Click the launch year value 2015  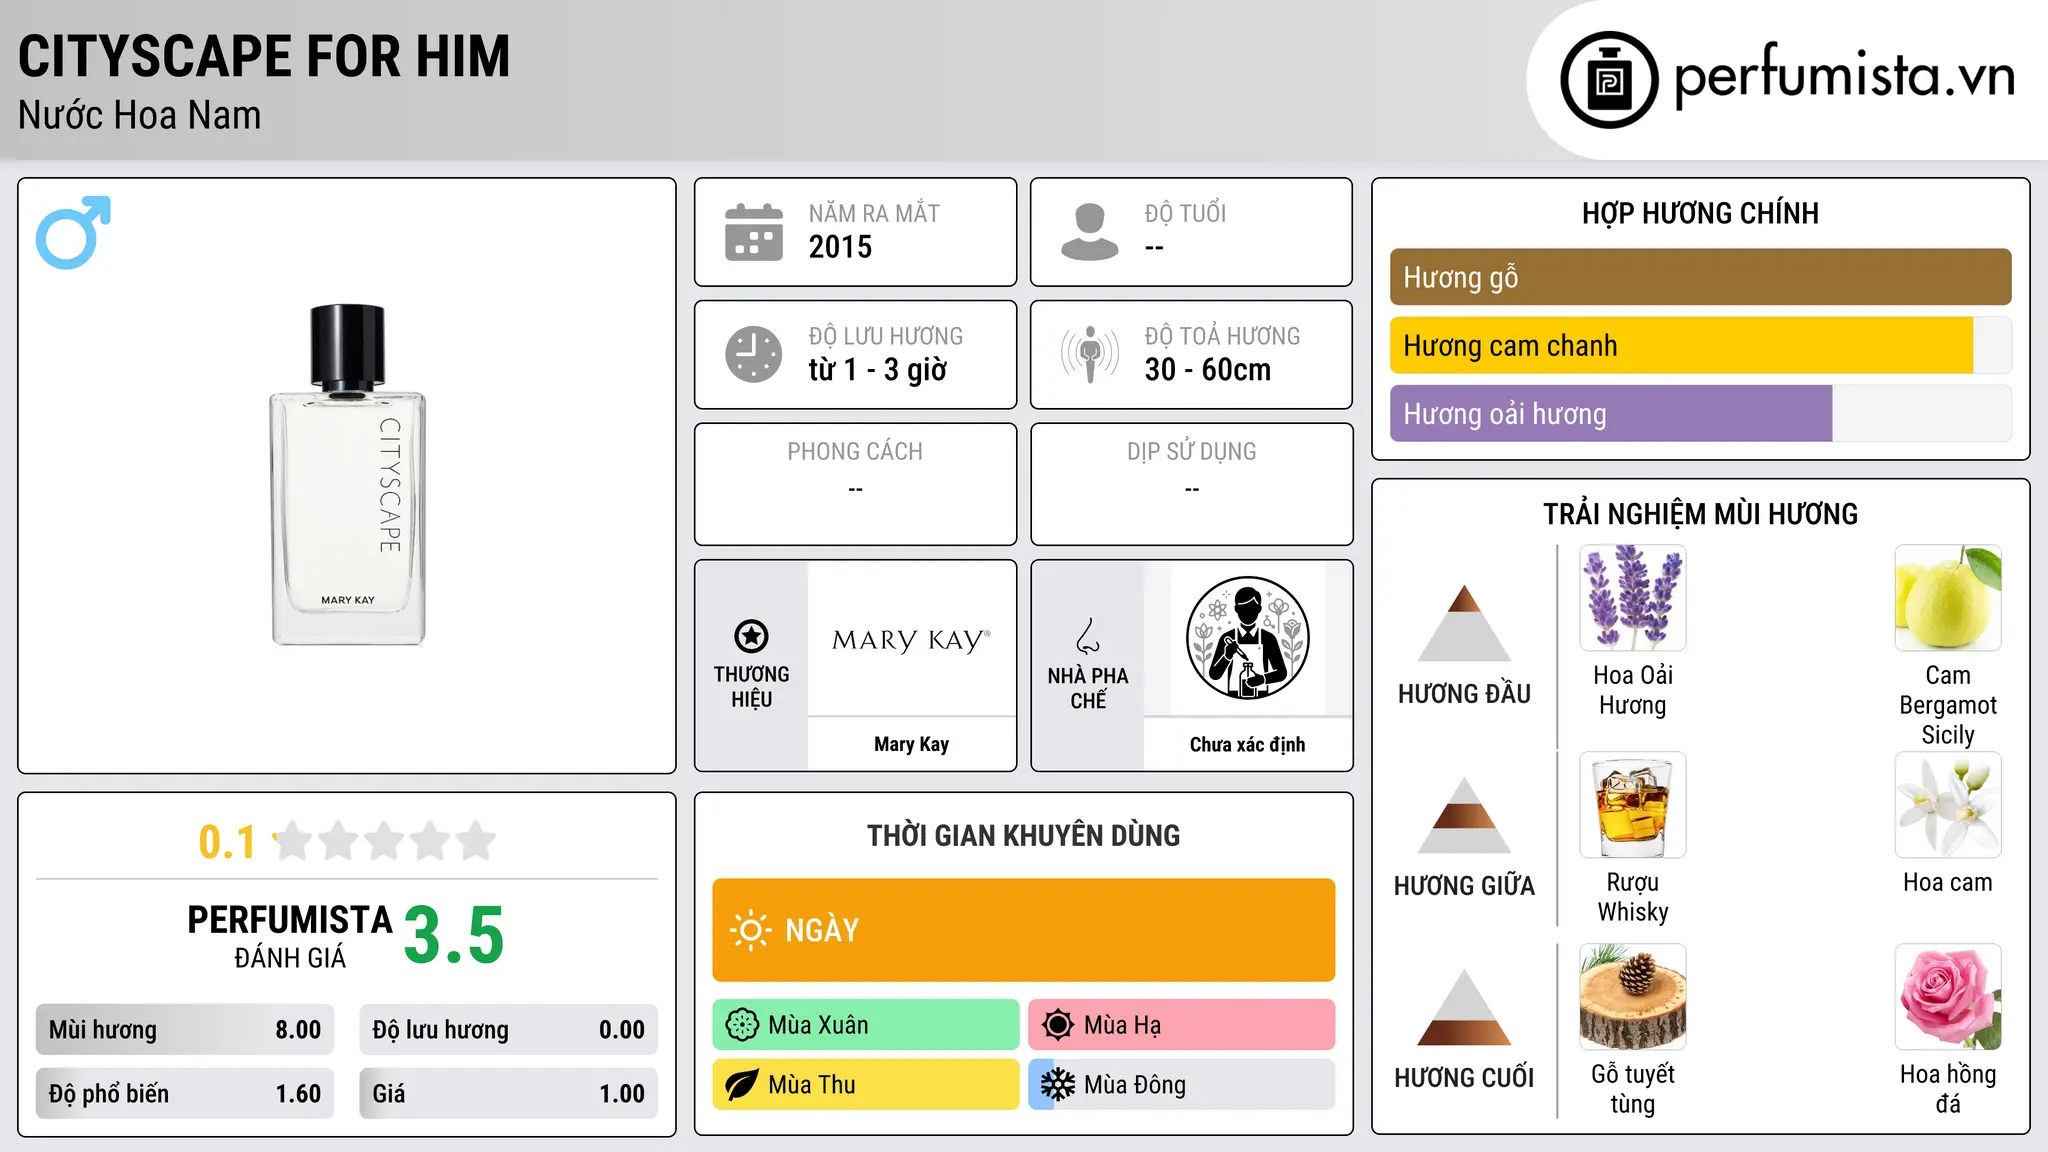tap(840, 247)
